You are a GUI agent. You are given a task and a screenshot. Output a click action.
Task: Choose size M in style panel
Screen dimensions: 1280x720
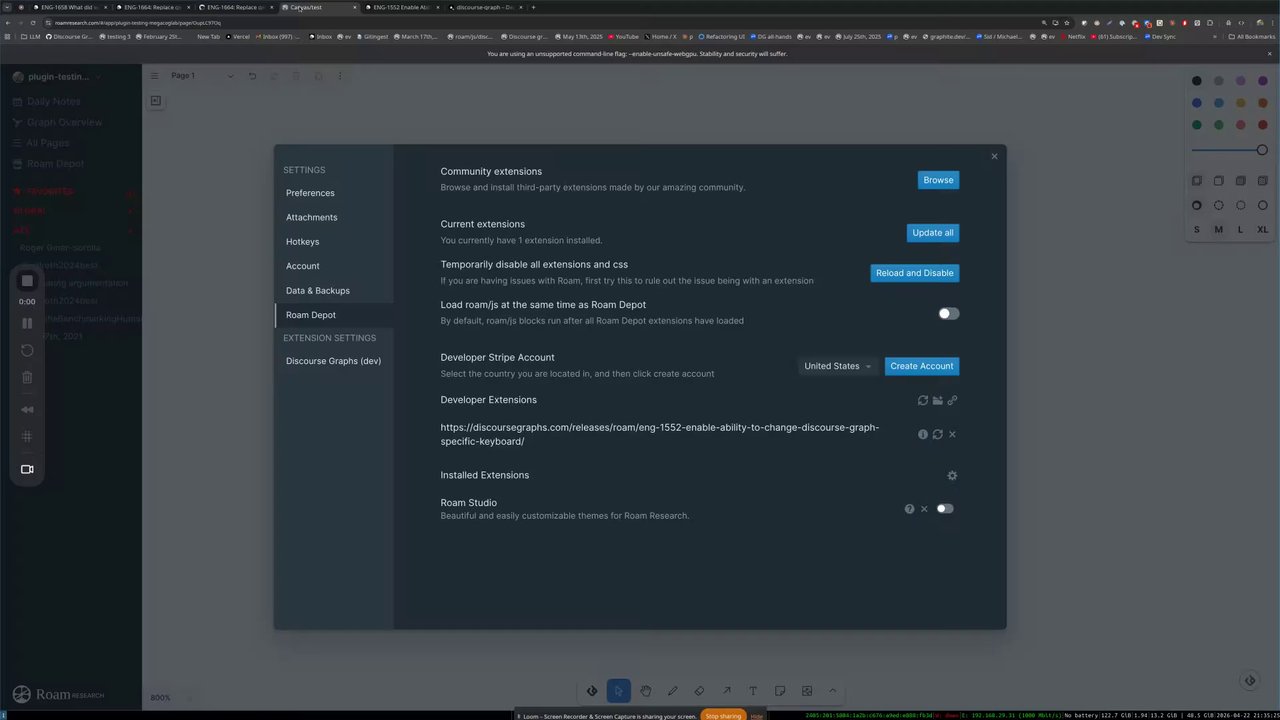click(1219, 230)
